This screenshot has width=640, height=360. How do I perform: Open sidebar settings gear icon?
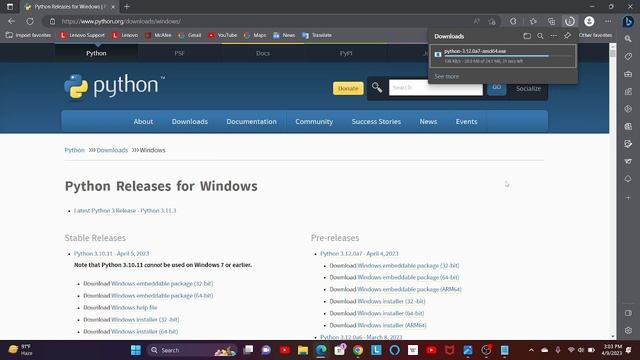628,331
